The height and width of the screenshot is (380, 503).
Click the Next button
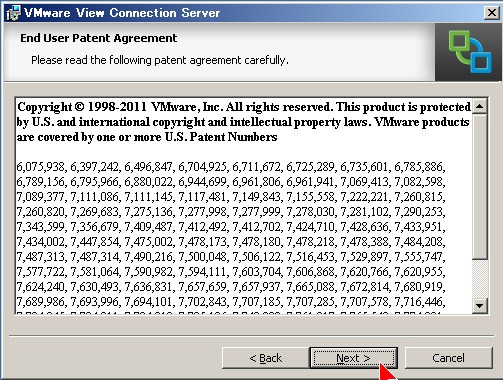[353, 358]
